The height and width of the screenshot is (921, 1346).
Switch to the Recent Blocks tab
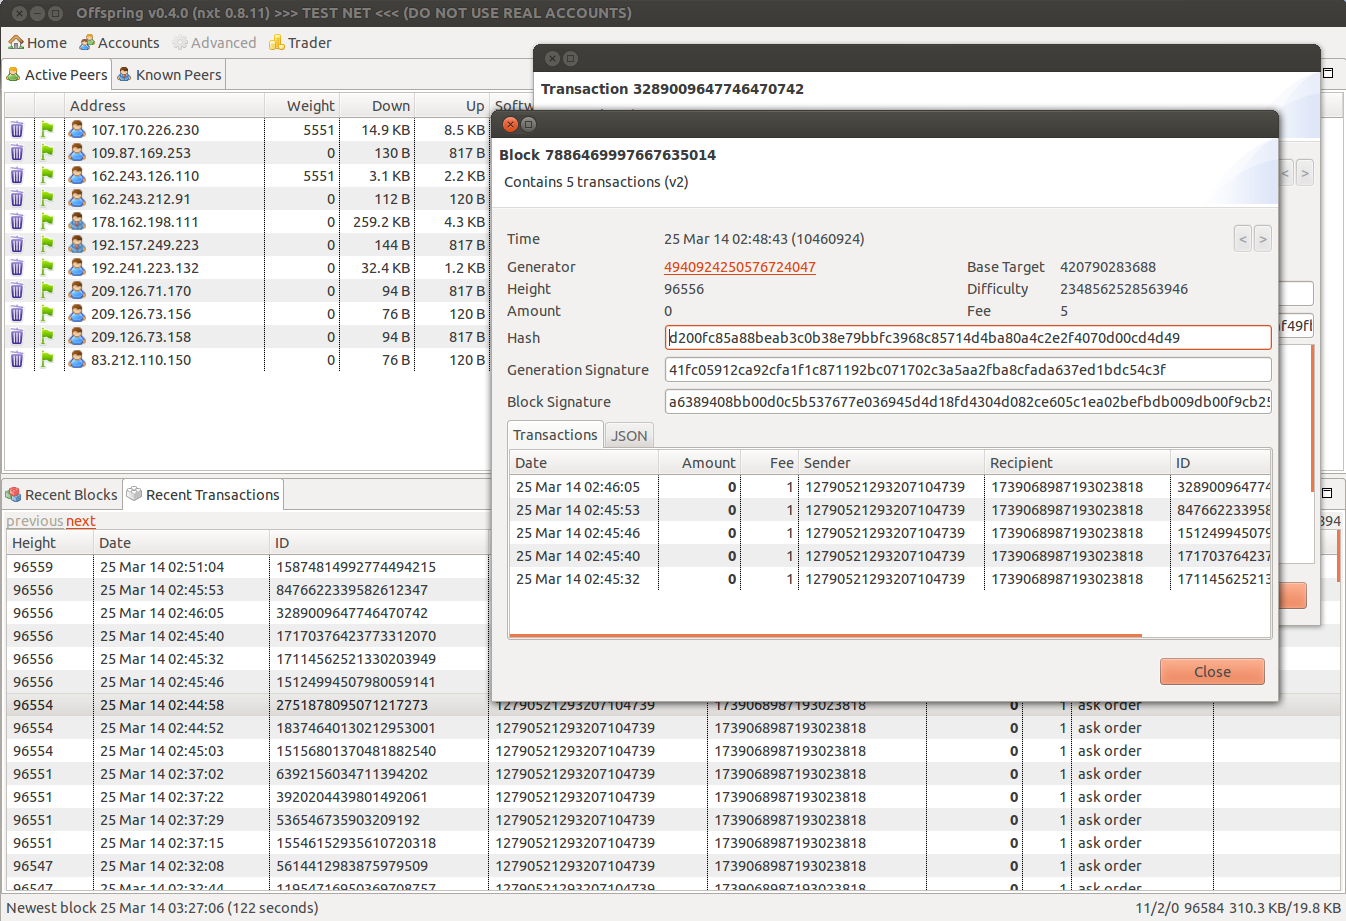(x=61, y=495)
